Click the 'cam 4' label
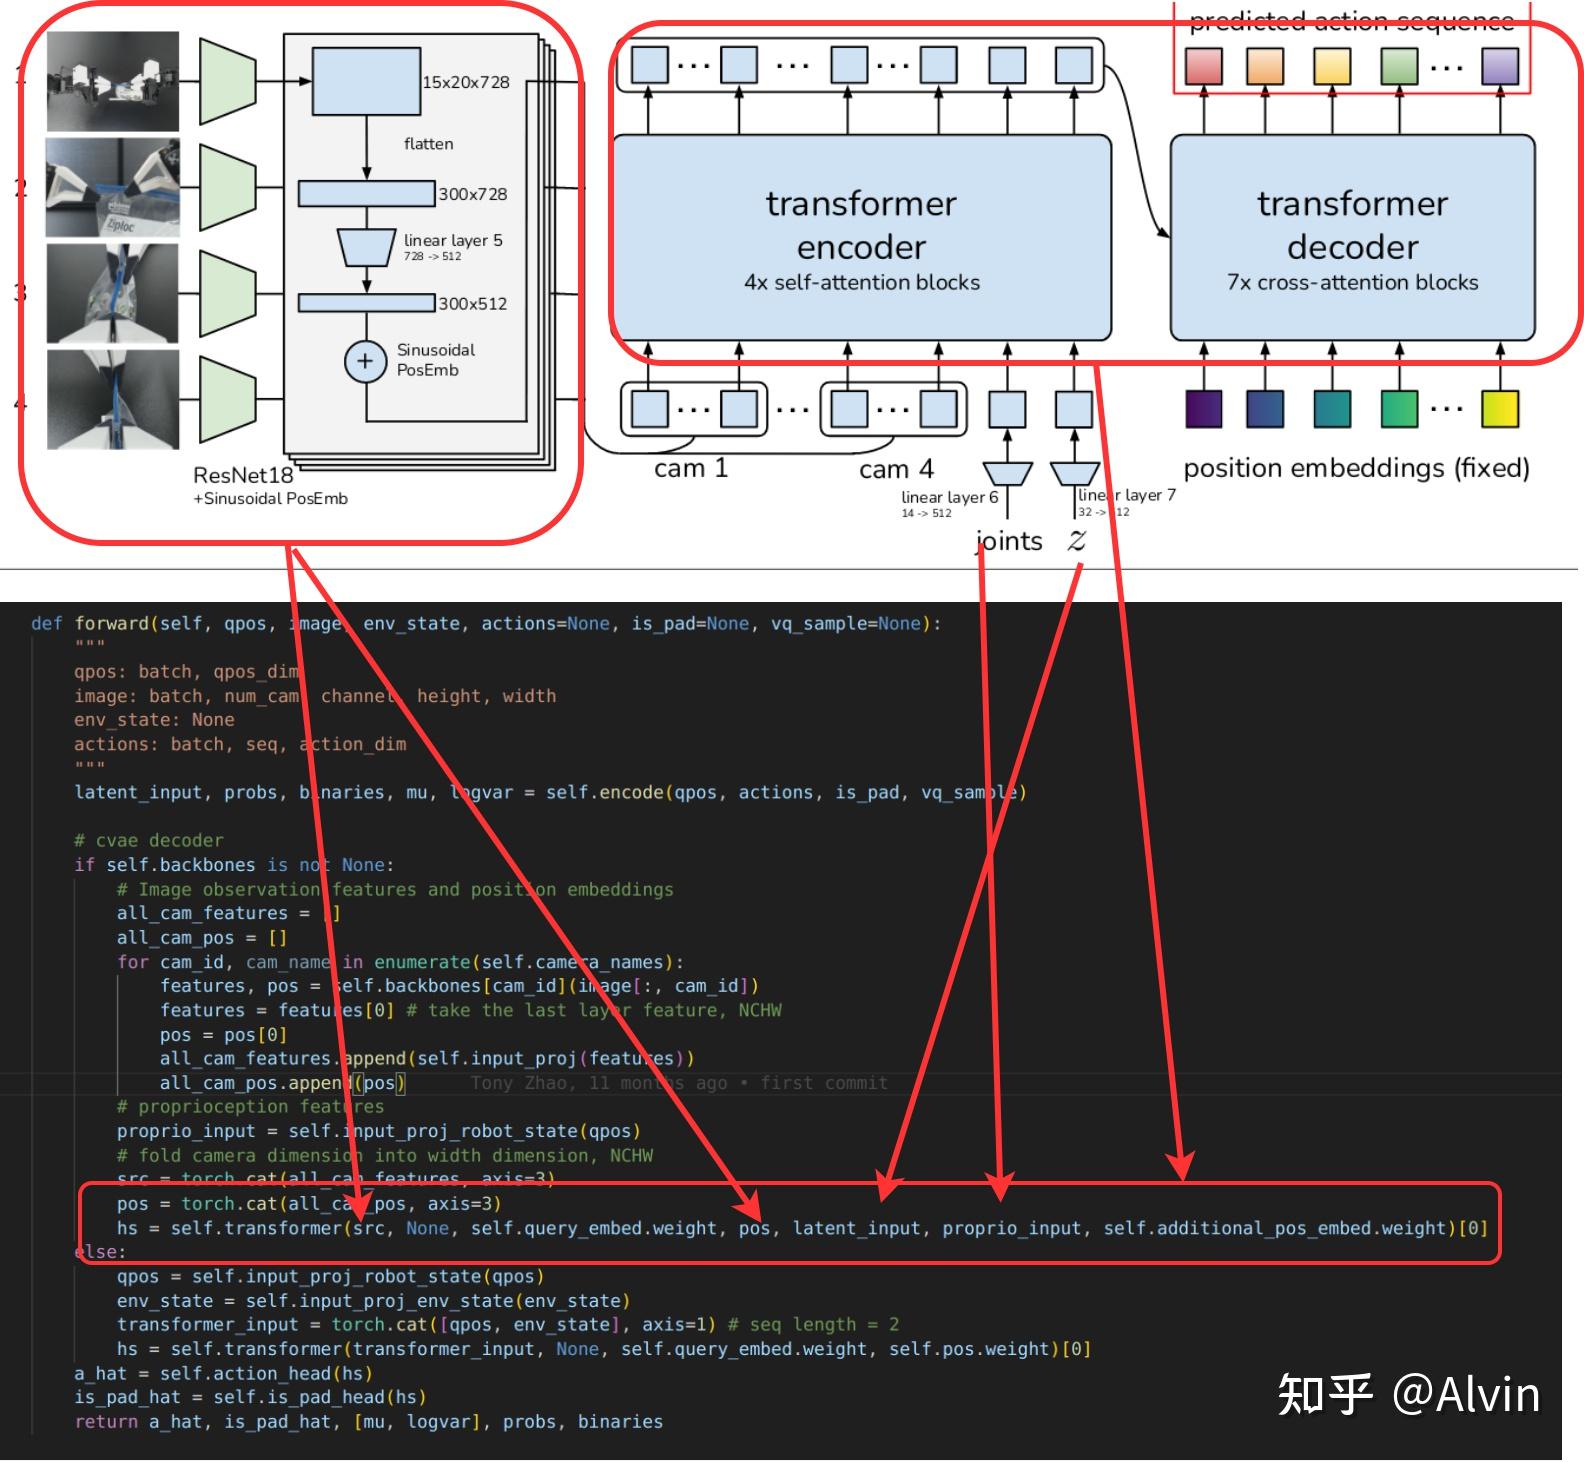1584x1462 pixels. 896,469
